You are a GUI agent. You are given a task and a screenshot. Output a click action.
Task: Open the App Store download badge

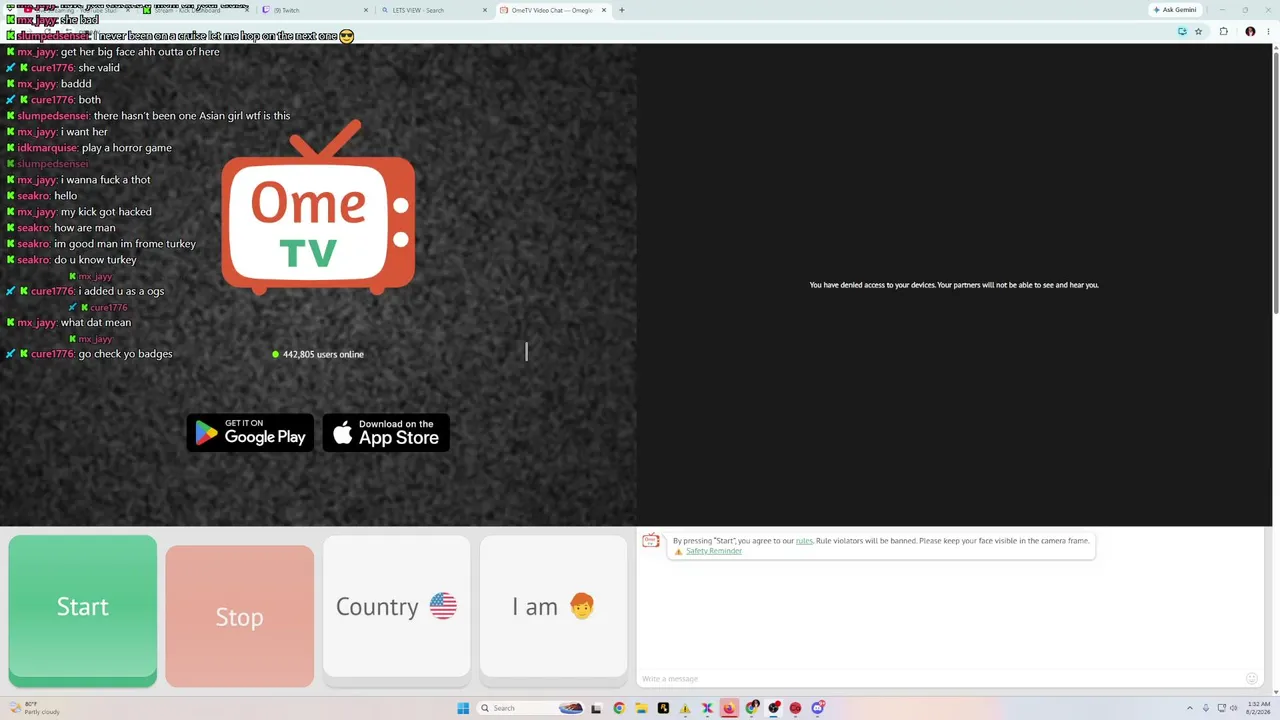pyautogui.click(x=386, y=433)
